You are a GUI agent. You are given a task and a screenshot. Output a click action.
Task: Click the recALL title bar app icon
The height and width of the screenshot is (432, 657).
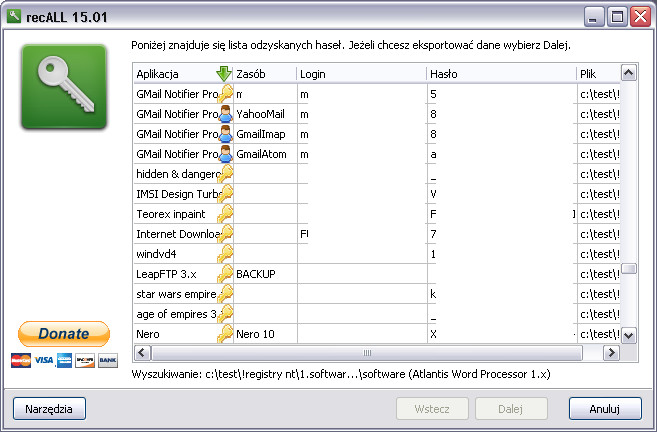tap(14, 16)
